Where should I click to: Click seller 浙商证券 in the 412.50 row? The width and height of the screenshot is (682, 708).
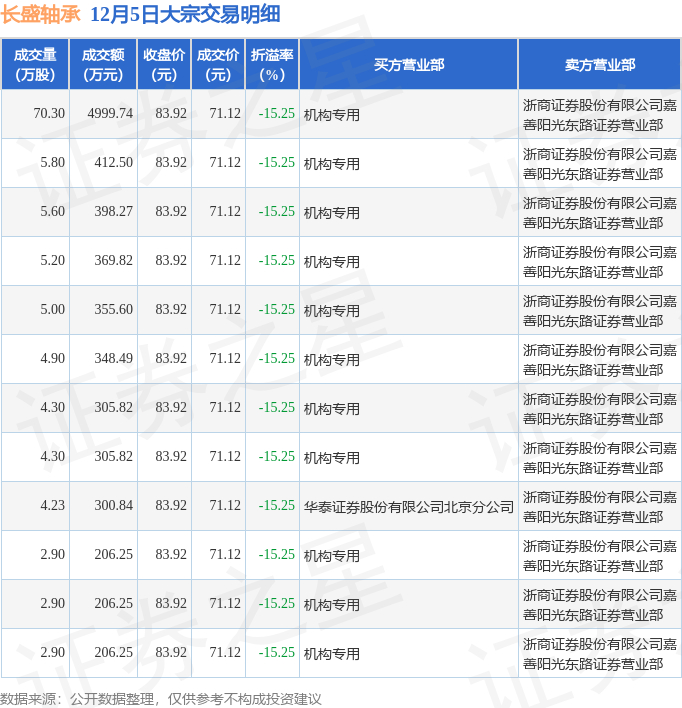(x=600, y=164)
